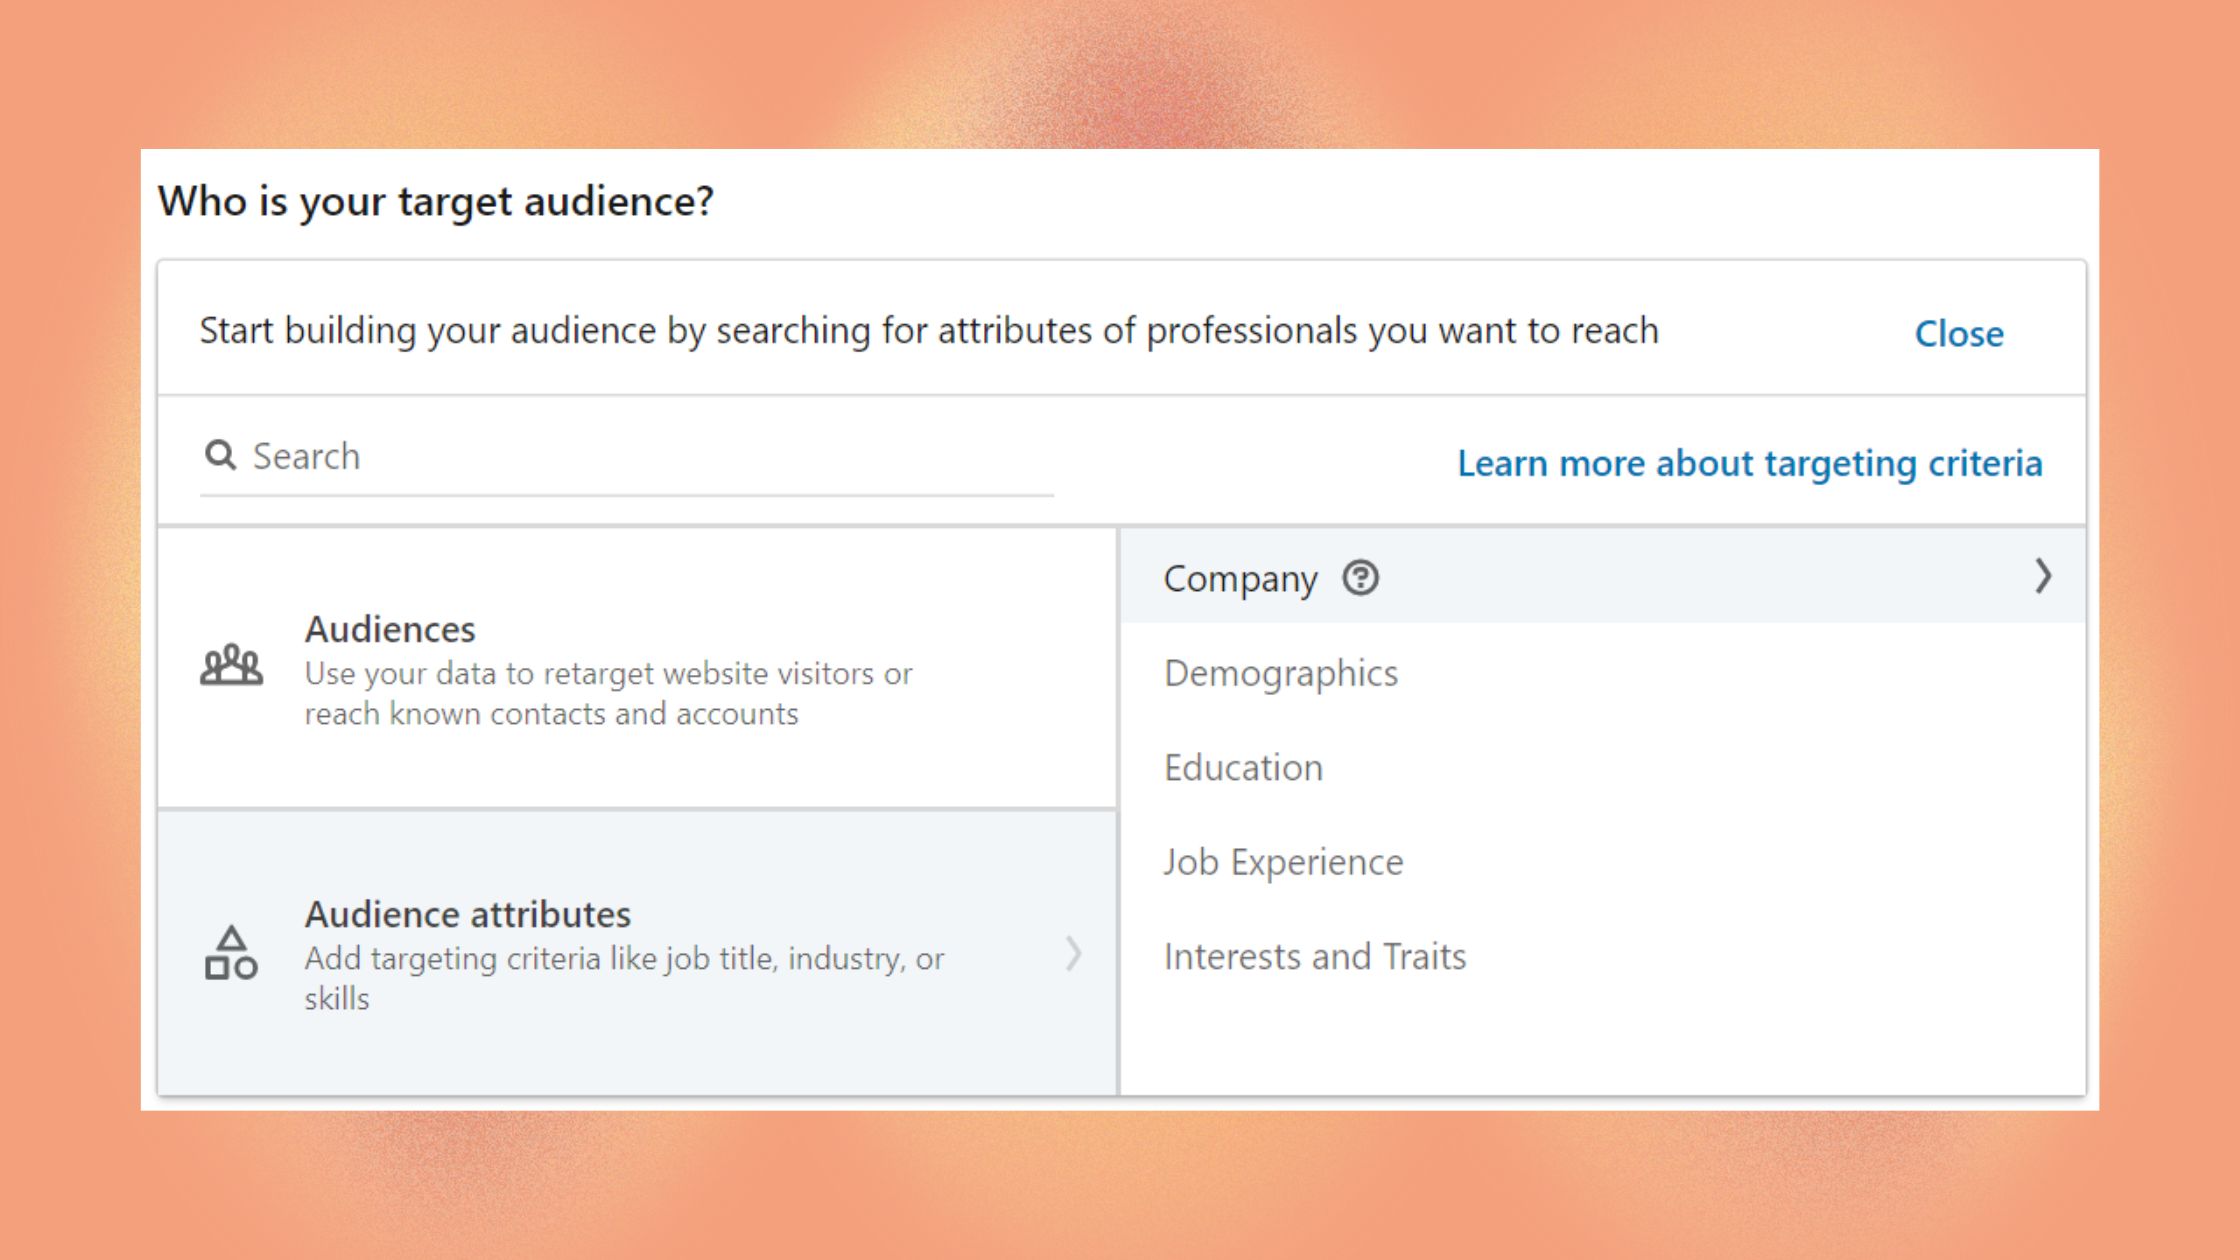Viewport: 2240px width, 1260px height.
Task: Click the retarget website visitors description
Action: [x=606, y=693]
